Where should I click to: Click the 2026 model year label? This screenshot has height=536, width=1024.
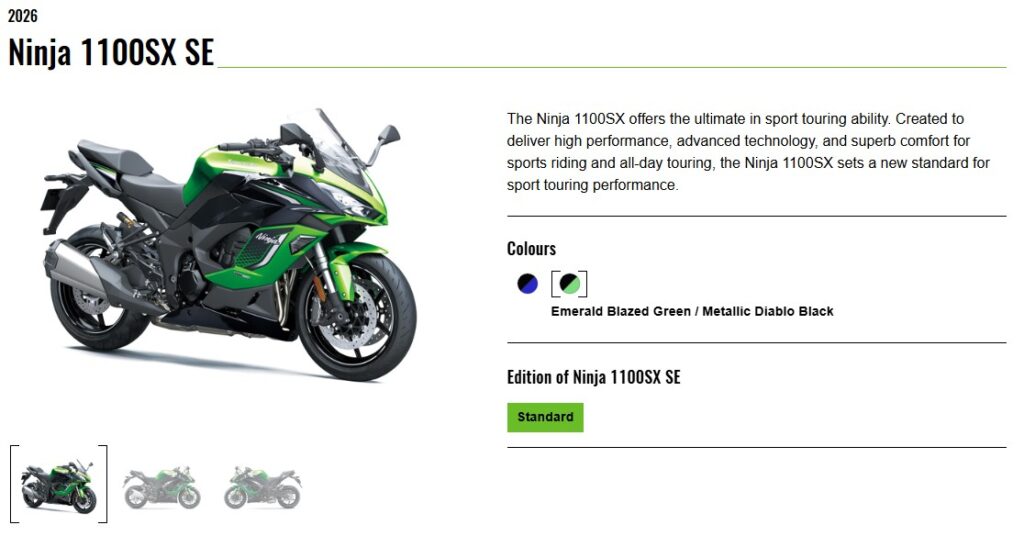click(23, 15)
